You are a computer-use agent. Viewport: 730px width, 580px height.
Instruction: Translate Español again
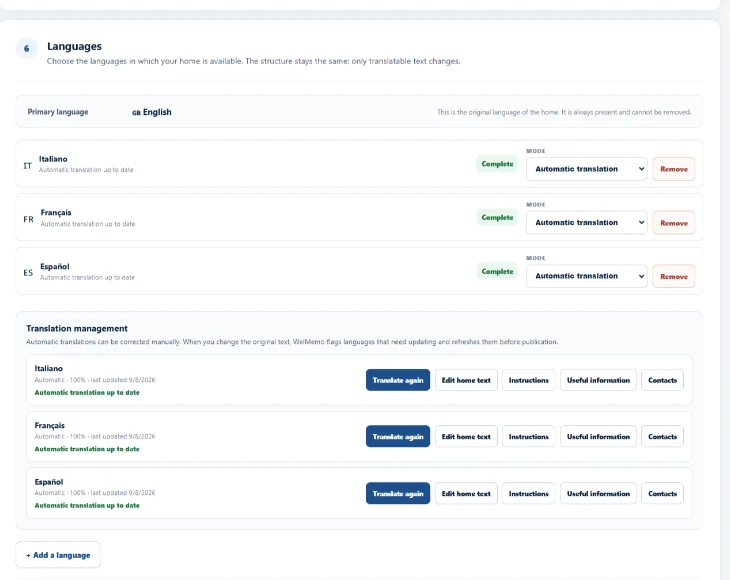point(398,493)
